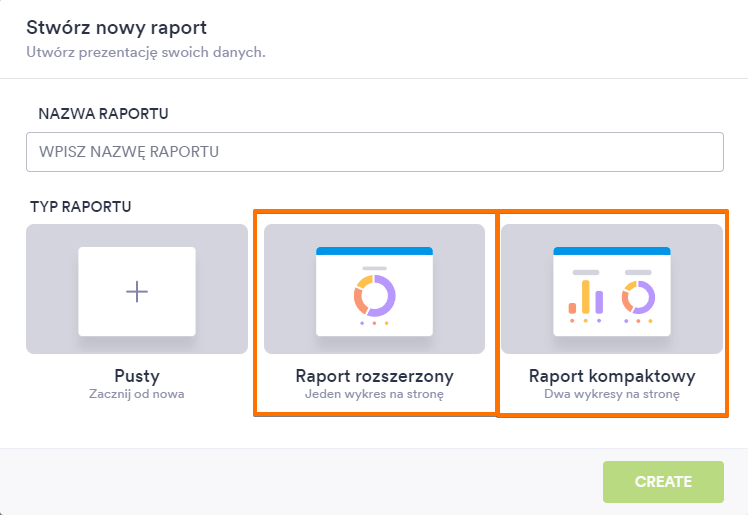The width and height of the screenshot is (748, 515).
Task: Click the donut chart icon in Raport kompaktowy
Action: 638,296
